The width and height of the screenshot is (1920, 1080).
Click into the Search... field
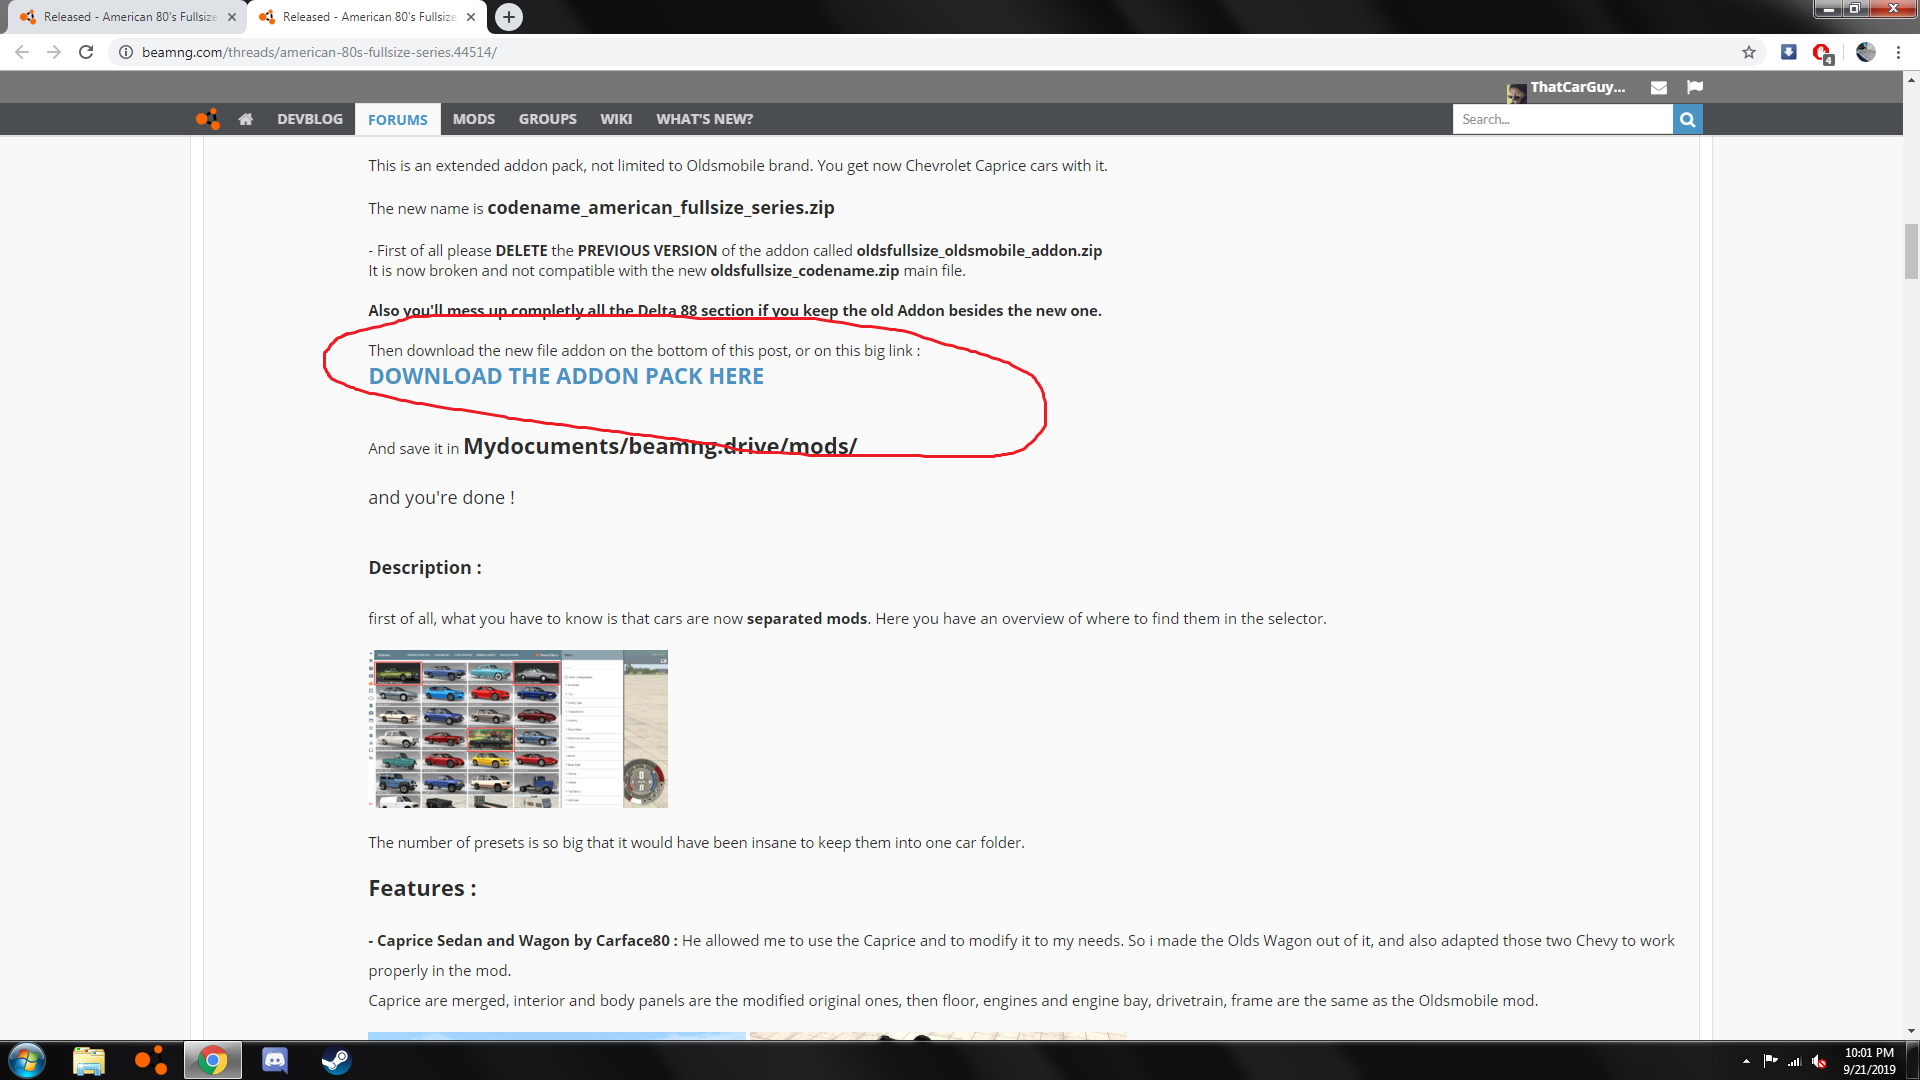tap(1562, 119)
